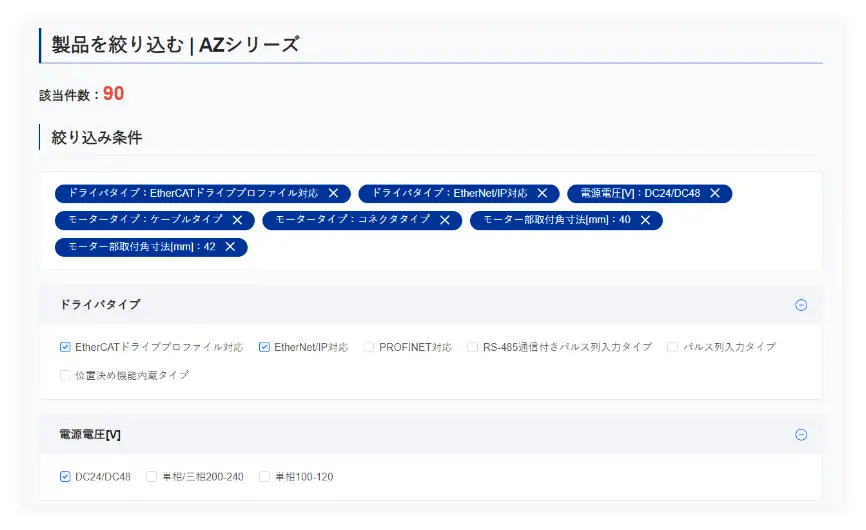Click the ドライバタイプ:EtherNet/IP対応 chip label
Viewport: 866px width, 530px height.
pyautogui.click(x=449, y=193)
